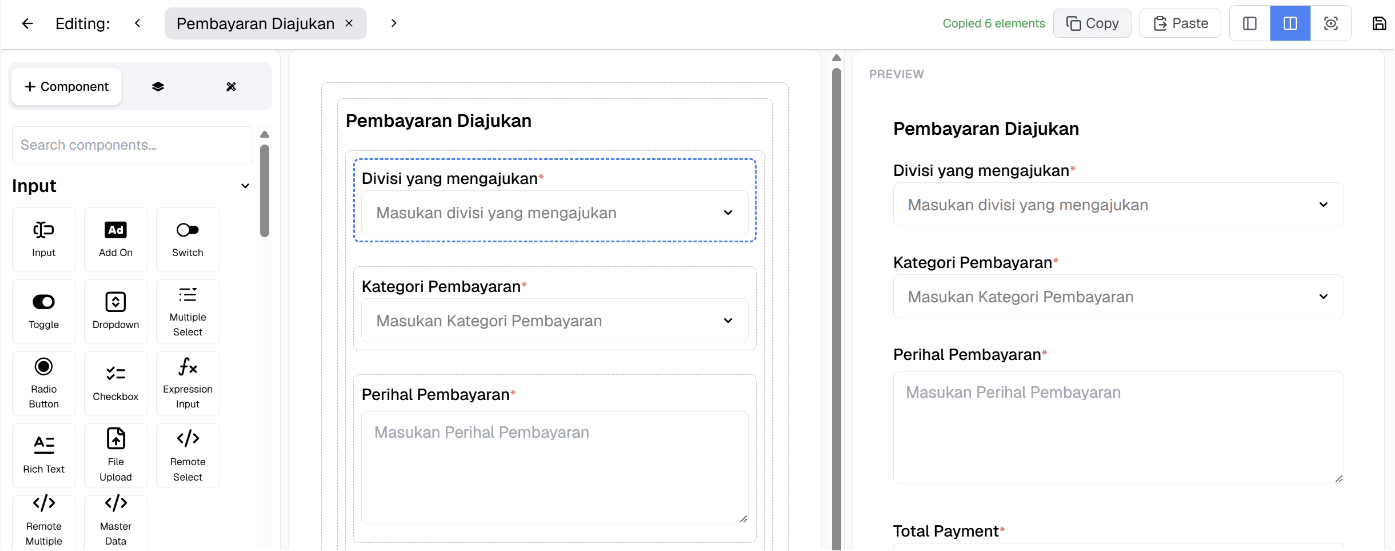Click editor Perihal Pembayaran text area
The width and height of the screenshot is (1395, 551).
point(555,467)
